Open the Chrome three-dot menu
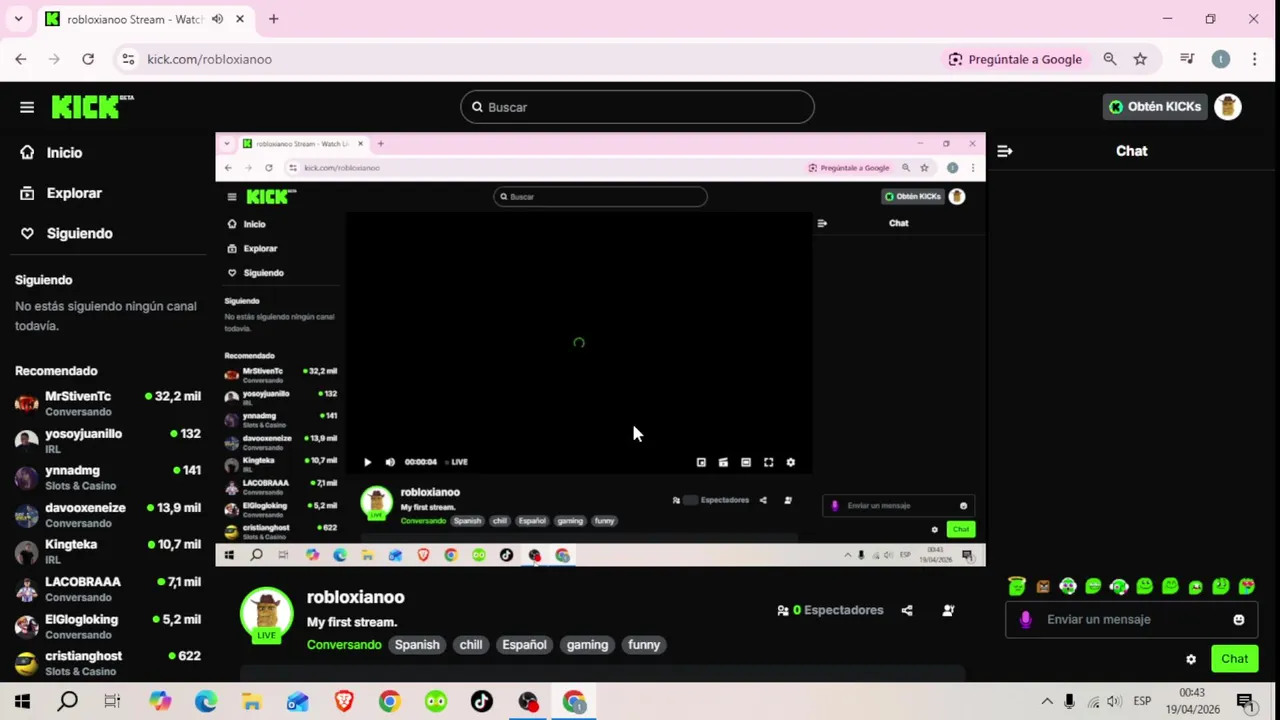This screenshot has height=720, width=1280. click(x=1254, y=59)
